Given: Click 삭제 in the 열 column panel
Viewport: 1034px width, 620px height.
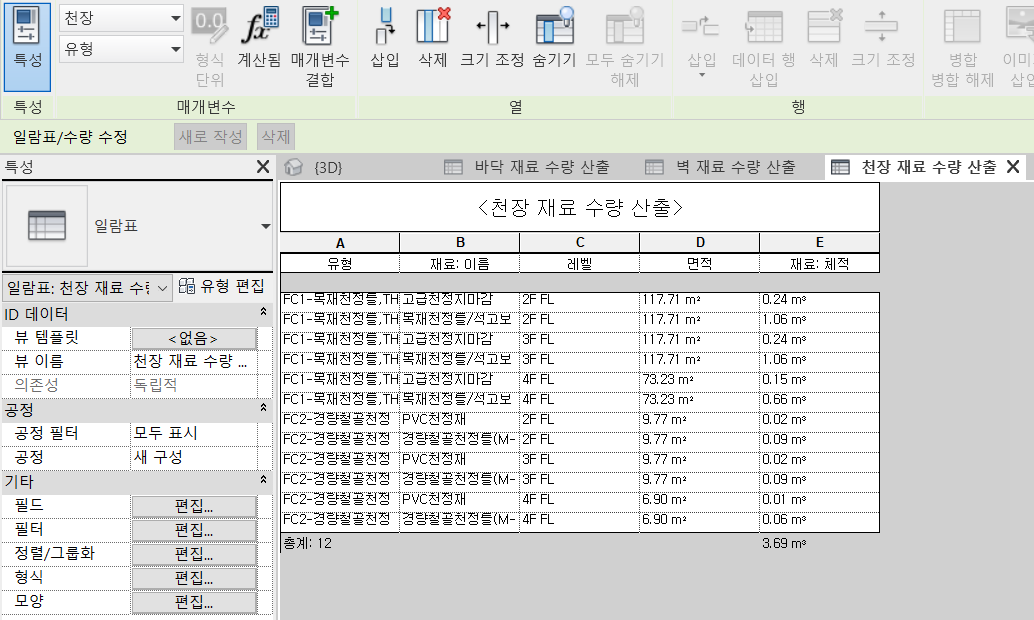Looking at the screenshot, I should pyautogui.click(x=433, y=38).
